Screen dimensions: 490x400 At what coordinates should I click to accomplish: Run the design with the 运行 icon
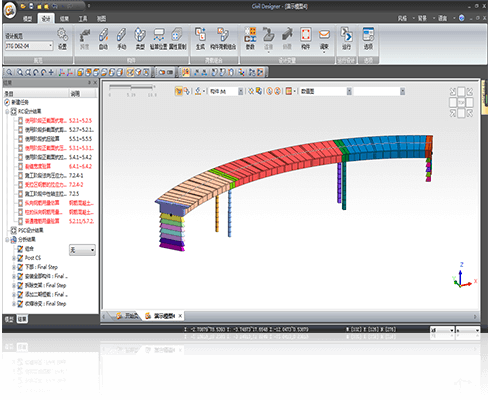click(346, 39)
